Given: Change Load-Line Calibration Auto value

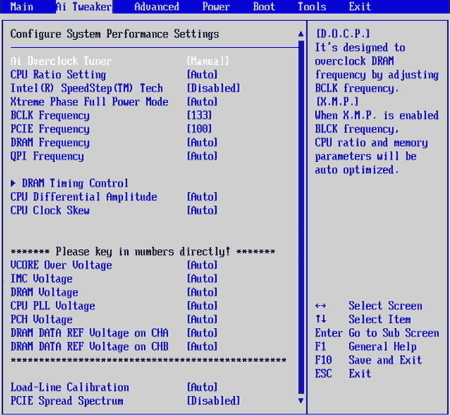Looking at the screenshot, I should coord(202,387).
